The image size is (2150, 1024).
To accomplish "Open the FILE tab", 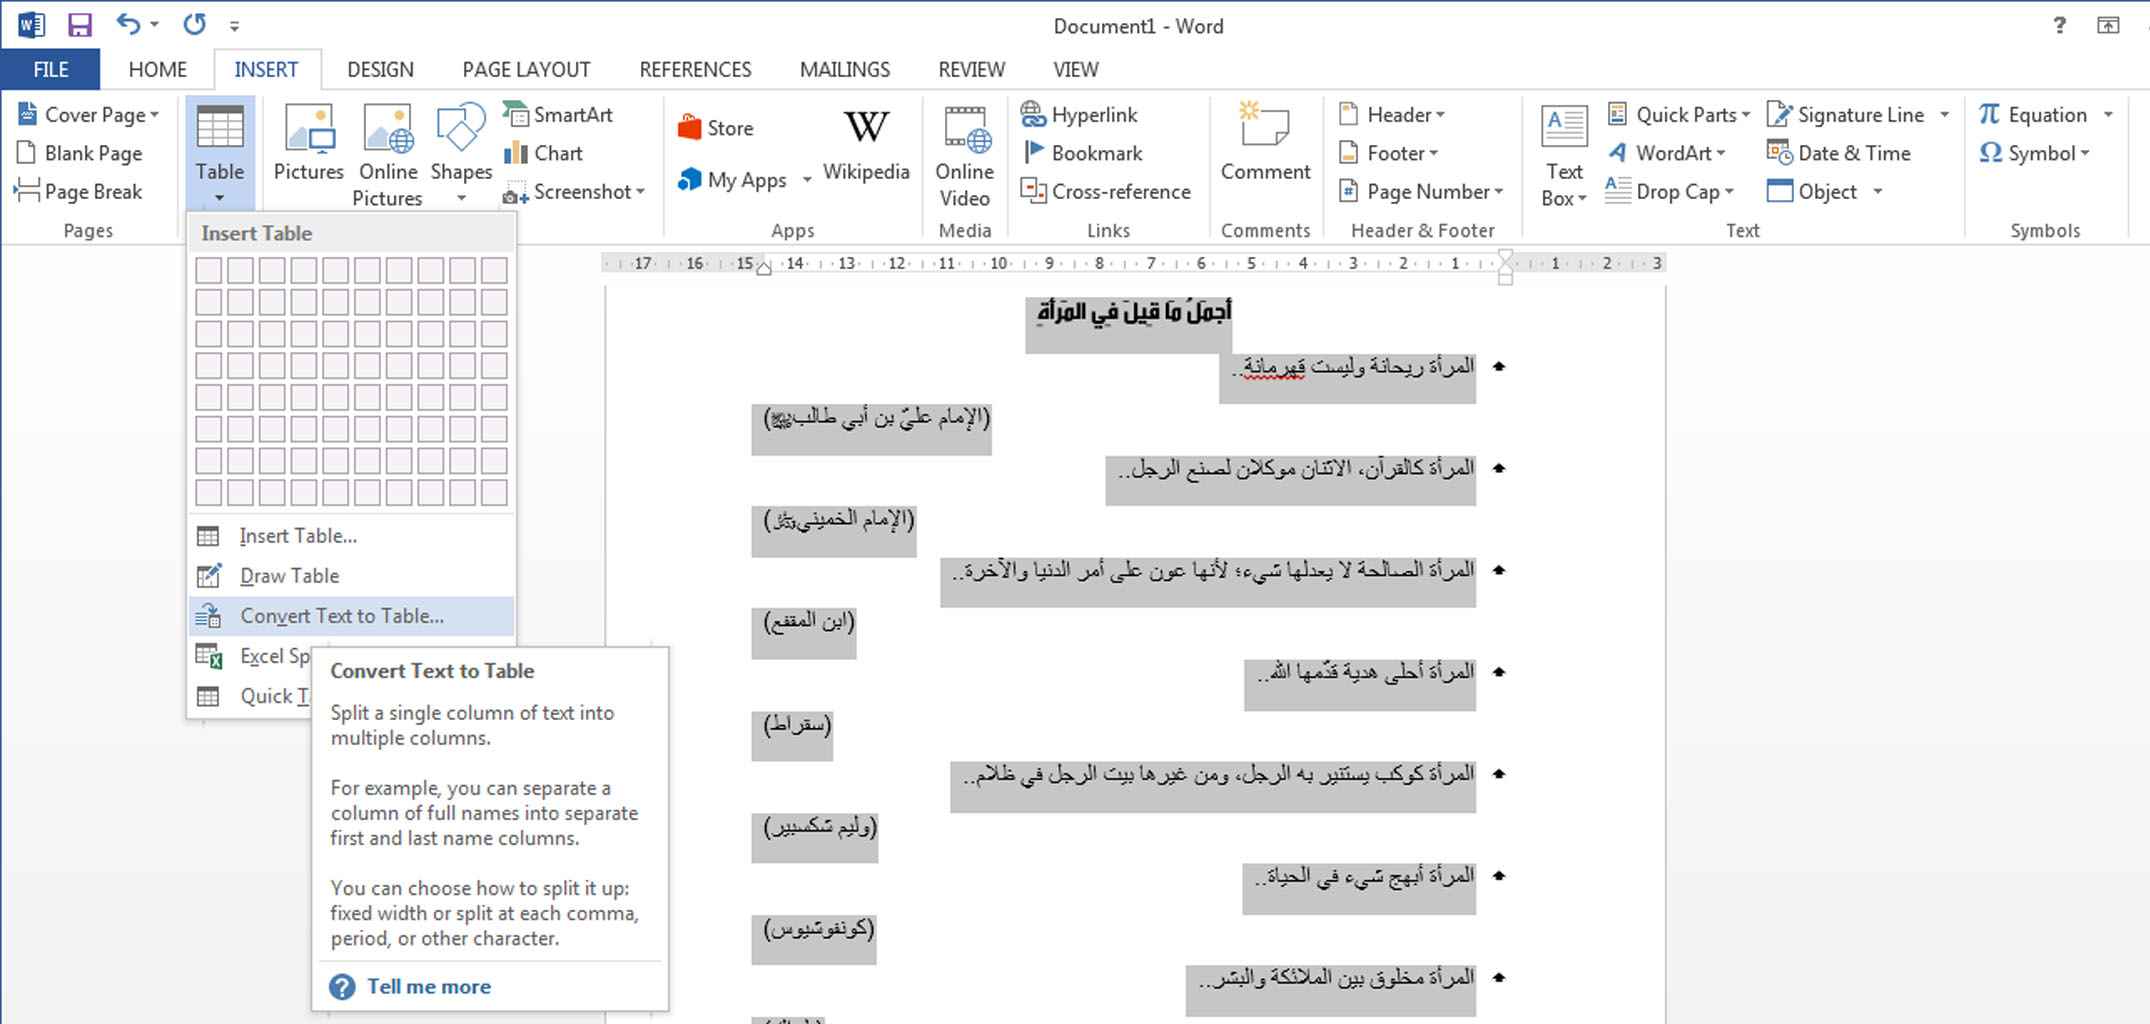I will pyautogui.click(x=51, y=69).
